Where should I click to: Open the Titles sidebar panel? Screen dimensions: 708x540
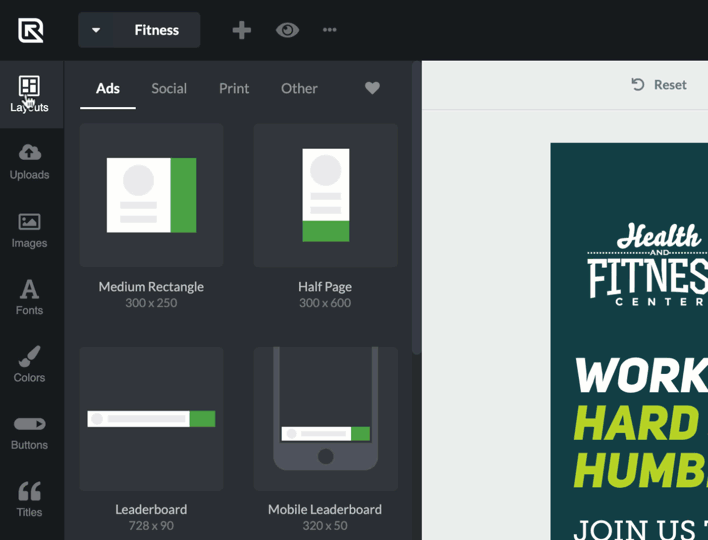click(x=29, y=499)
